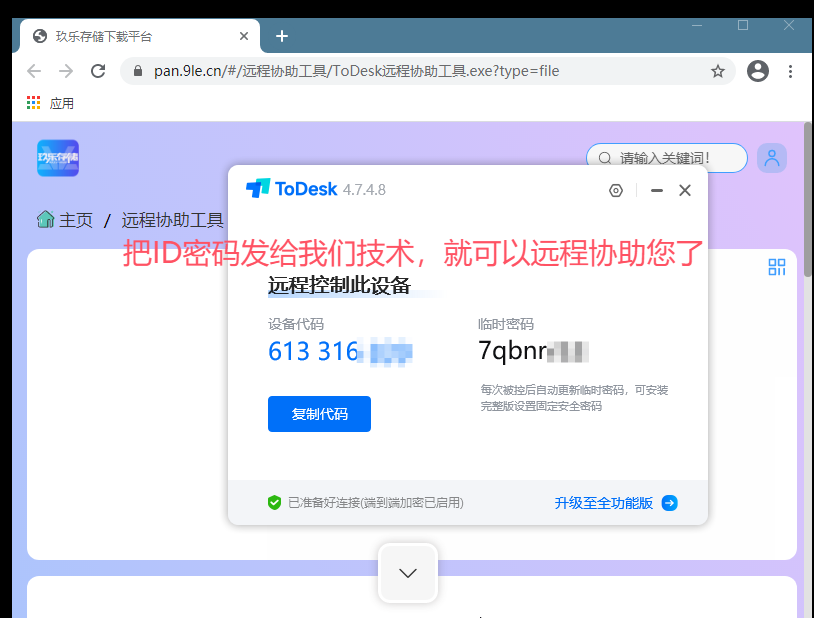Click the 玖乐存储 site logo
Viewport: 814px width, 618px height.
[x=58, y=158]
